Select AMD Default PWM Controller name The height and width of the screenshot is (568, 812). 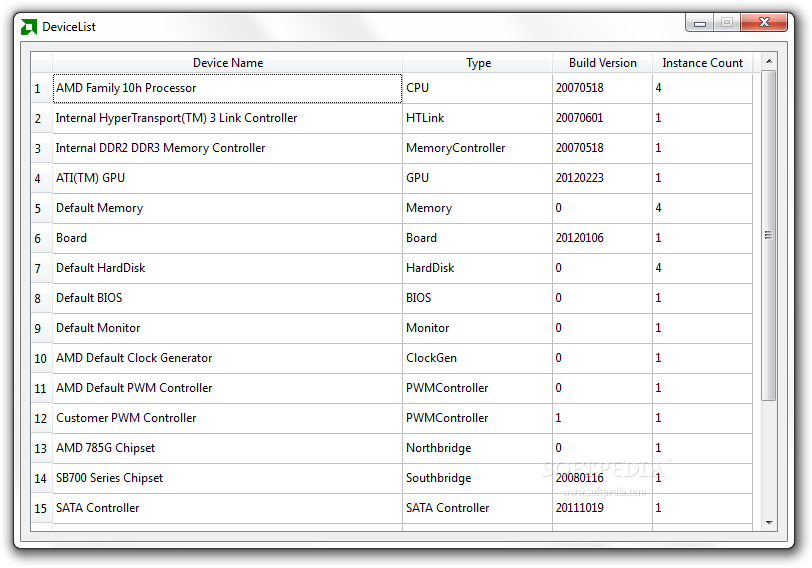pyautogui.click(x=227, y=388)
